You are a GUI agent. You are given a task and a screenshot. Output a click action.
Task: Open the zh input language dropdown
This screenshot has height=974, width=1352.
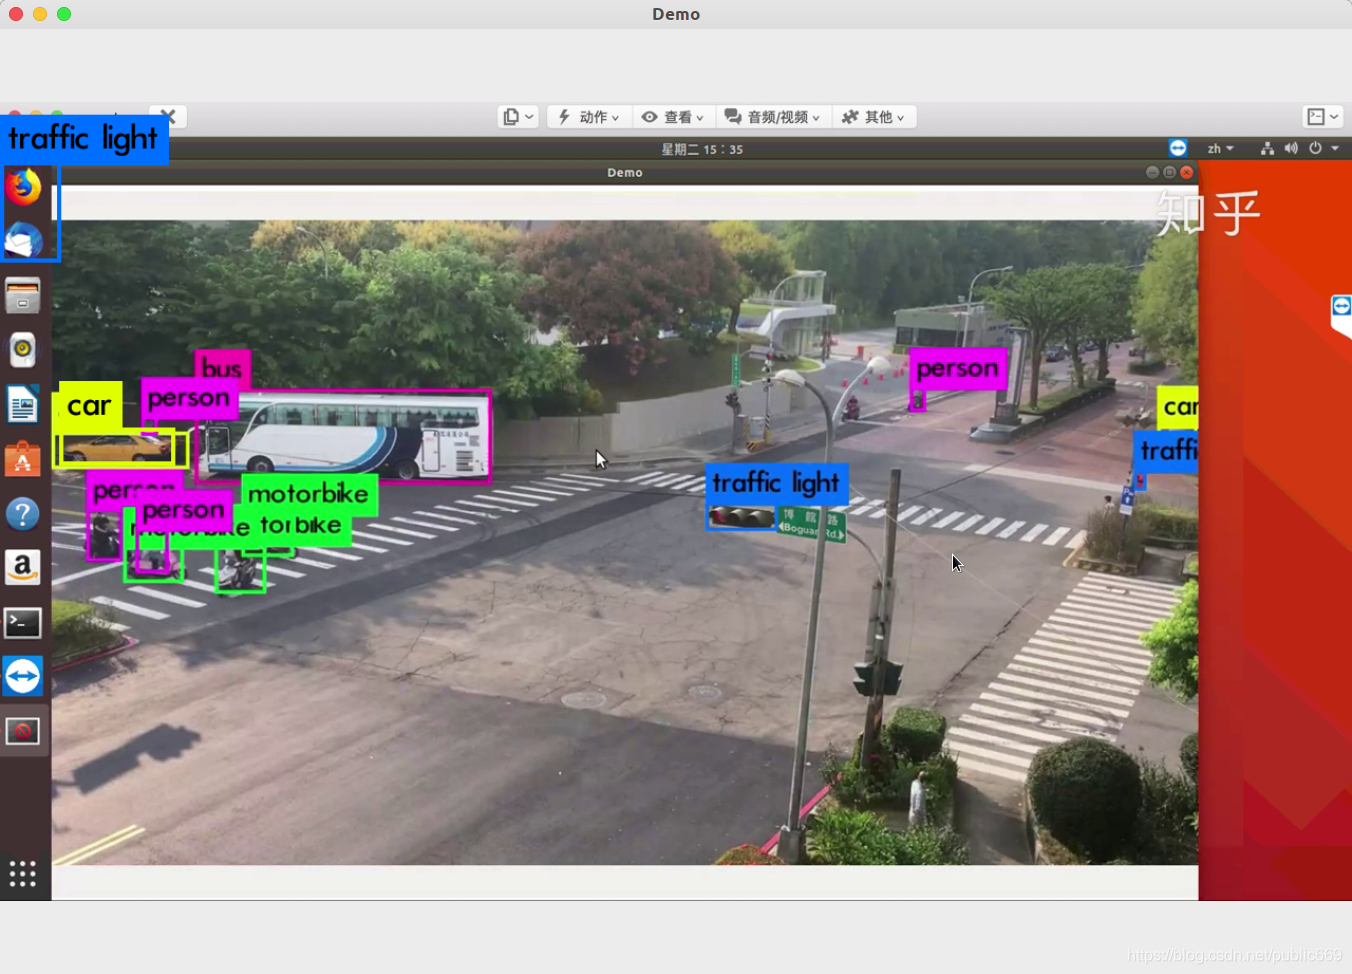coord(1220,148)
